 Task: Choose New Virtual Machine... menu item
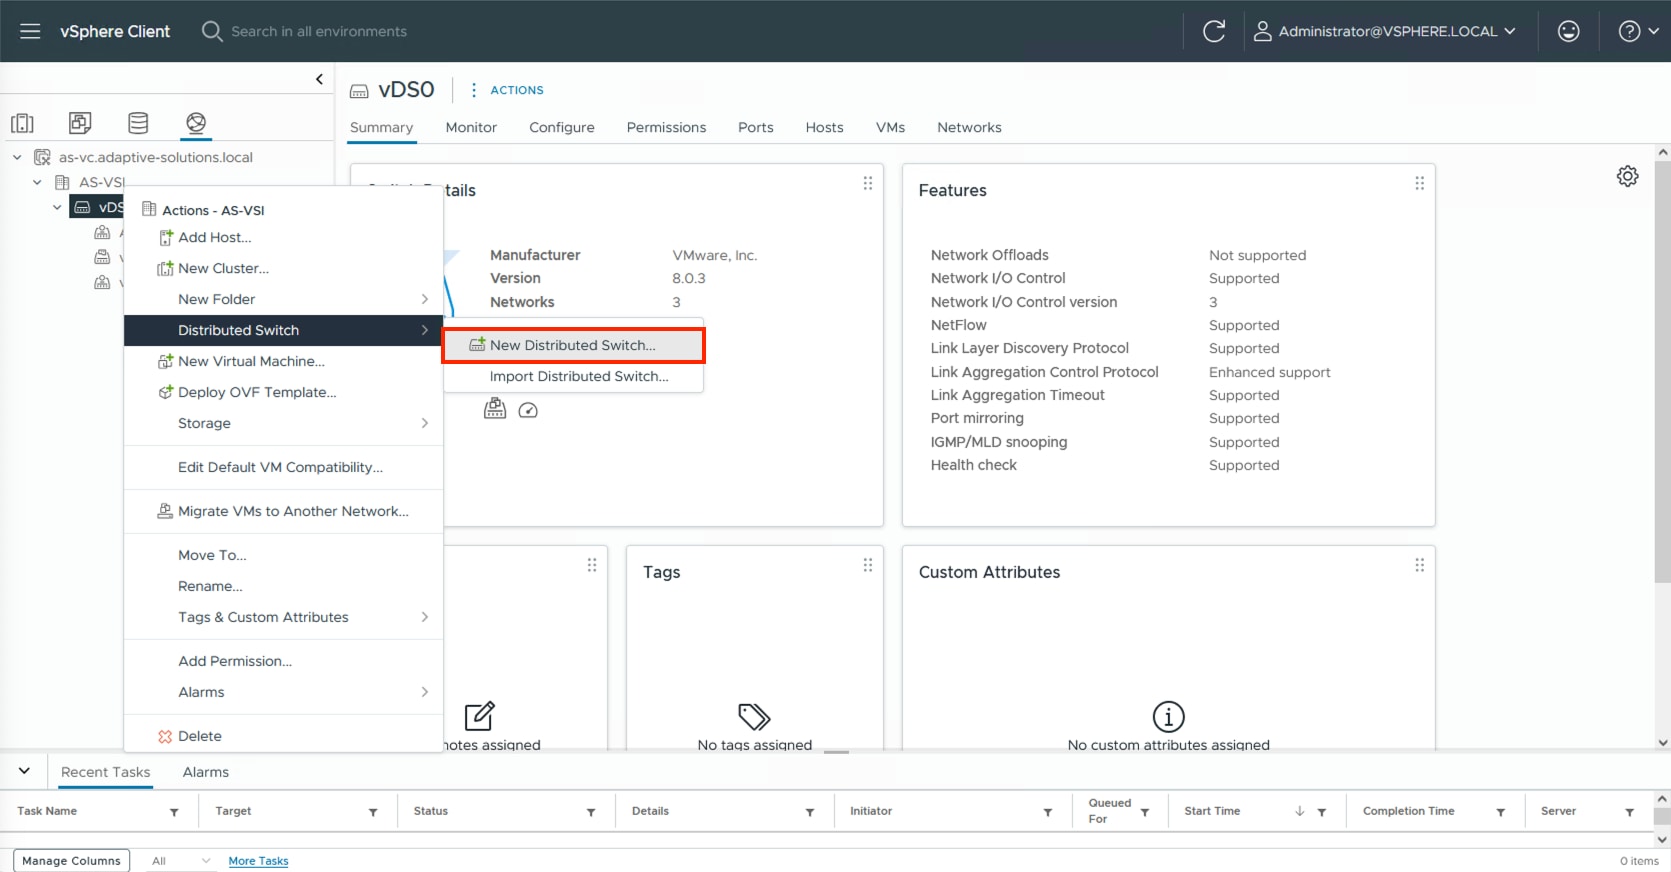283,361
